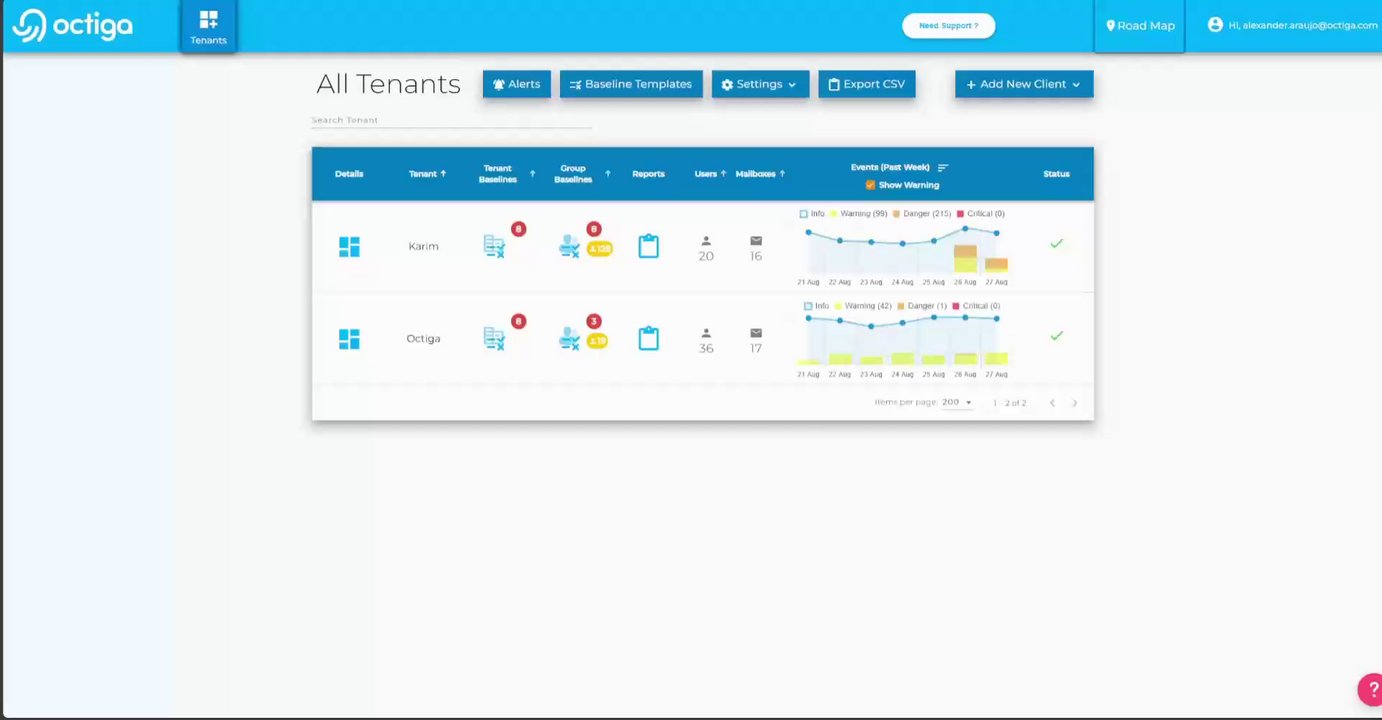Image resolution: width=1382 pixels, height=720 pixels.
Task: Toggle Danger (215) legend in Karim's chart
Action: [920, 214]
